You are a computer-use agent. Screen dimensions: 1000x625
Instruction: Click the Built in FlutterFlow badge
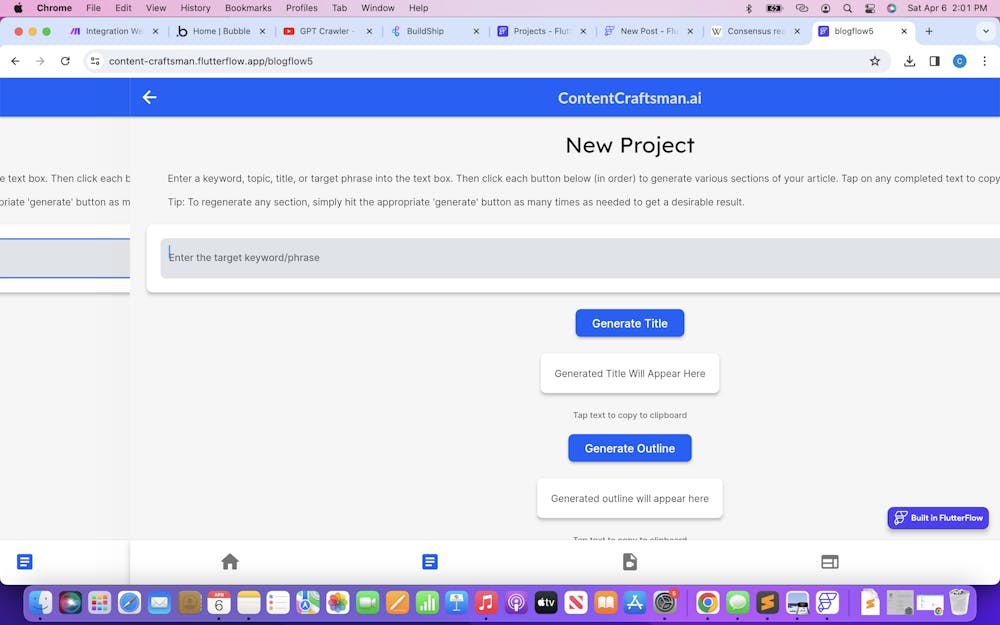point(938,518)
